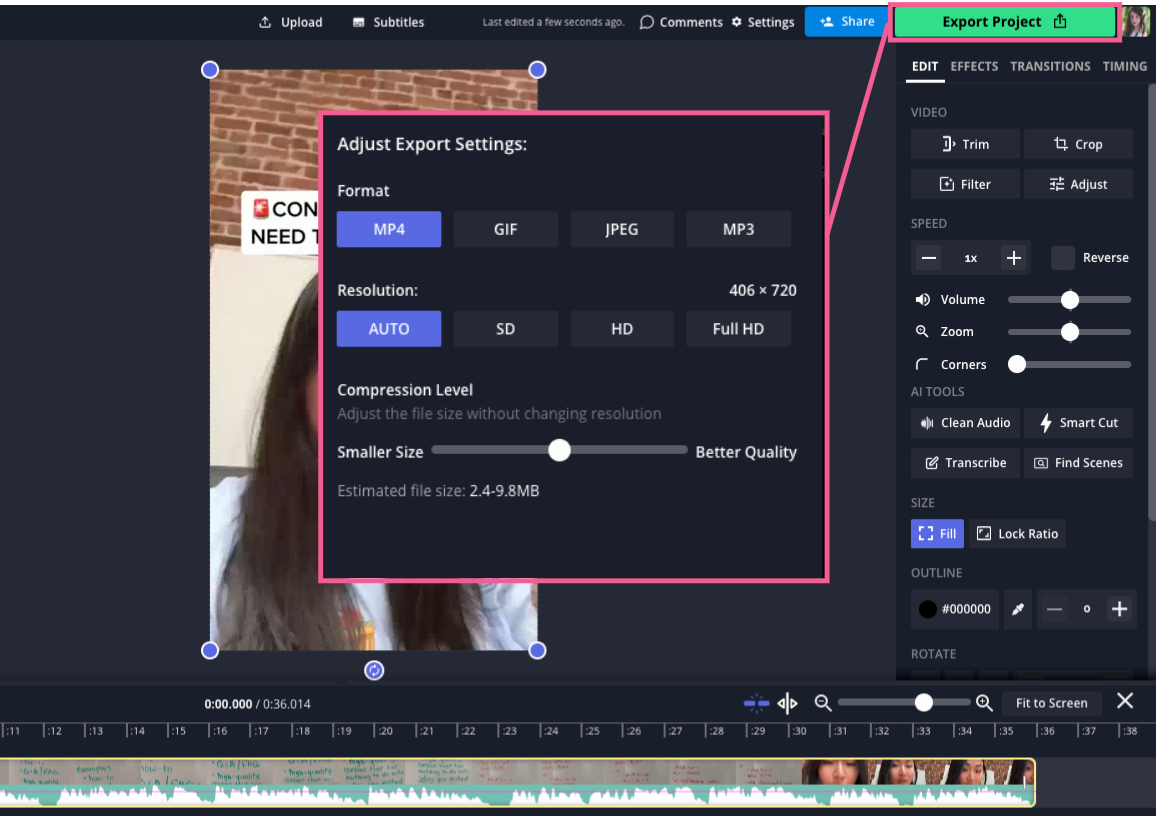Transcribe the video audio
Image resolution: width=1156 pixels, height=816 pixels.
point(964,462)
